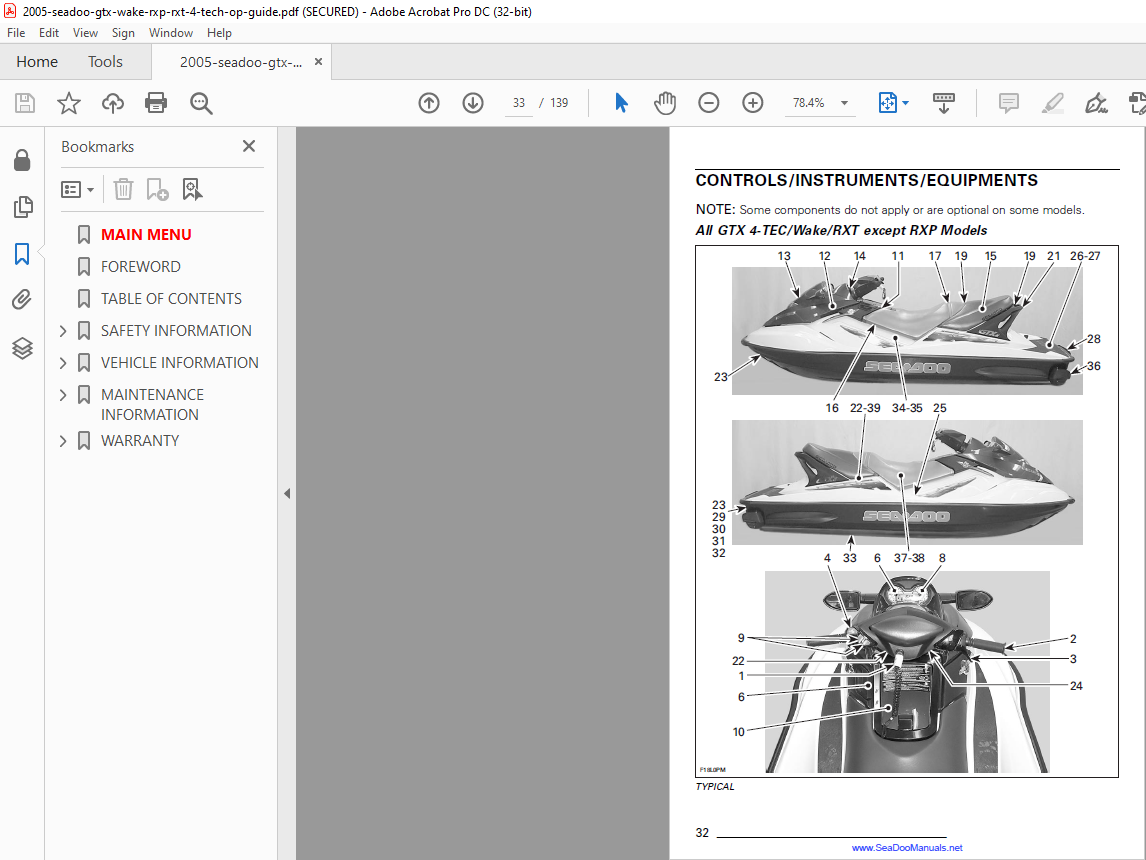The width and height of the screenshot is (1146, 860).
Task: Expand VEHICLE INFORMATION bookmark
Action: tap(63, 363)
